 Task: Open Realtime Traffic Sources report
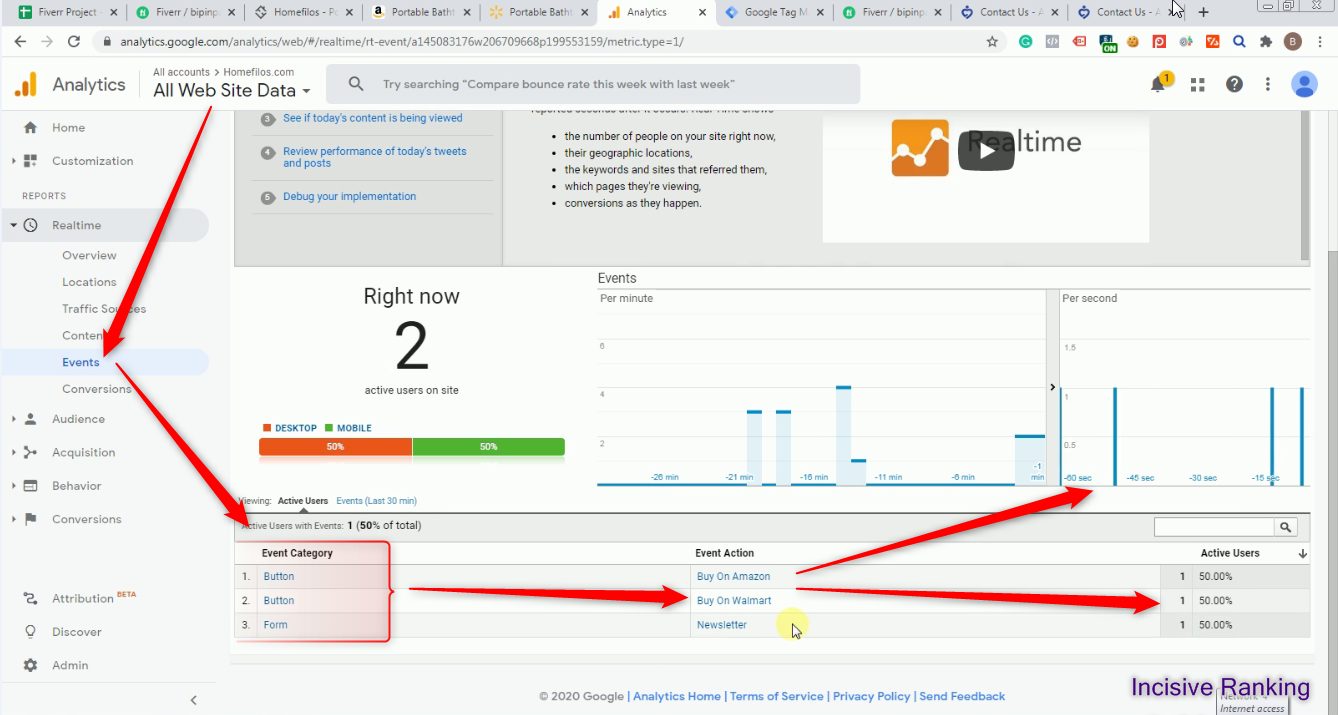point(104,309)
